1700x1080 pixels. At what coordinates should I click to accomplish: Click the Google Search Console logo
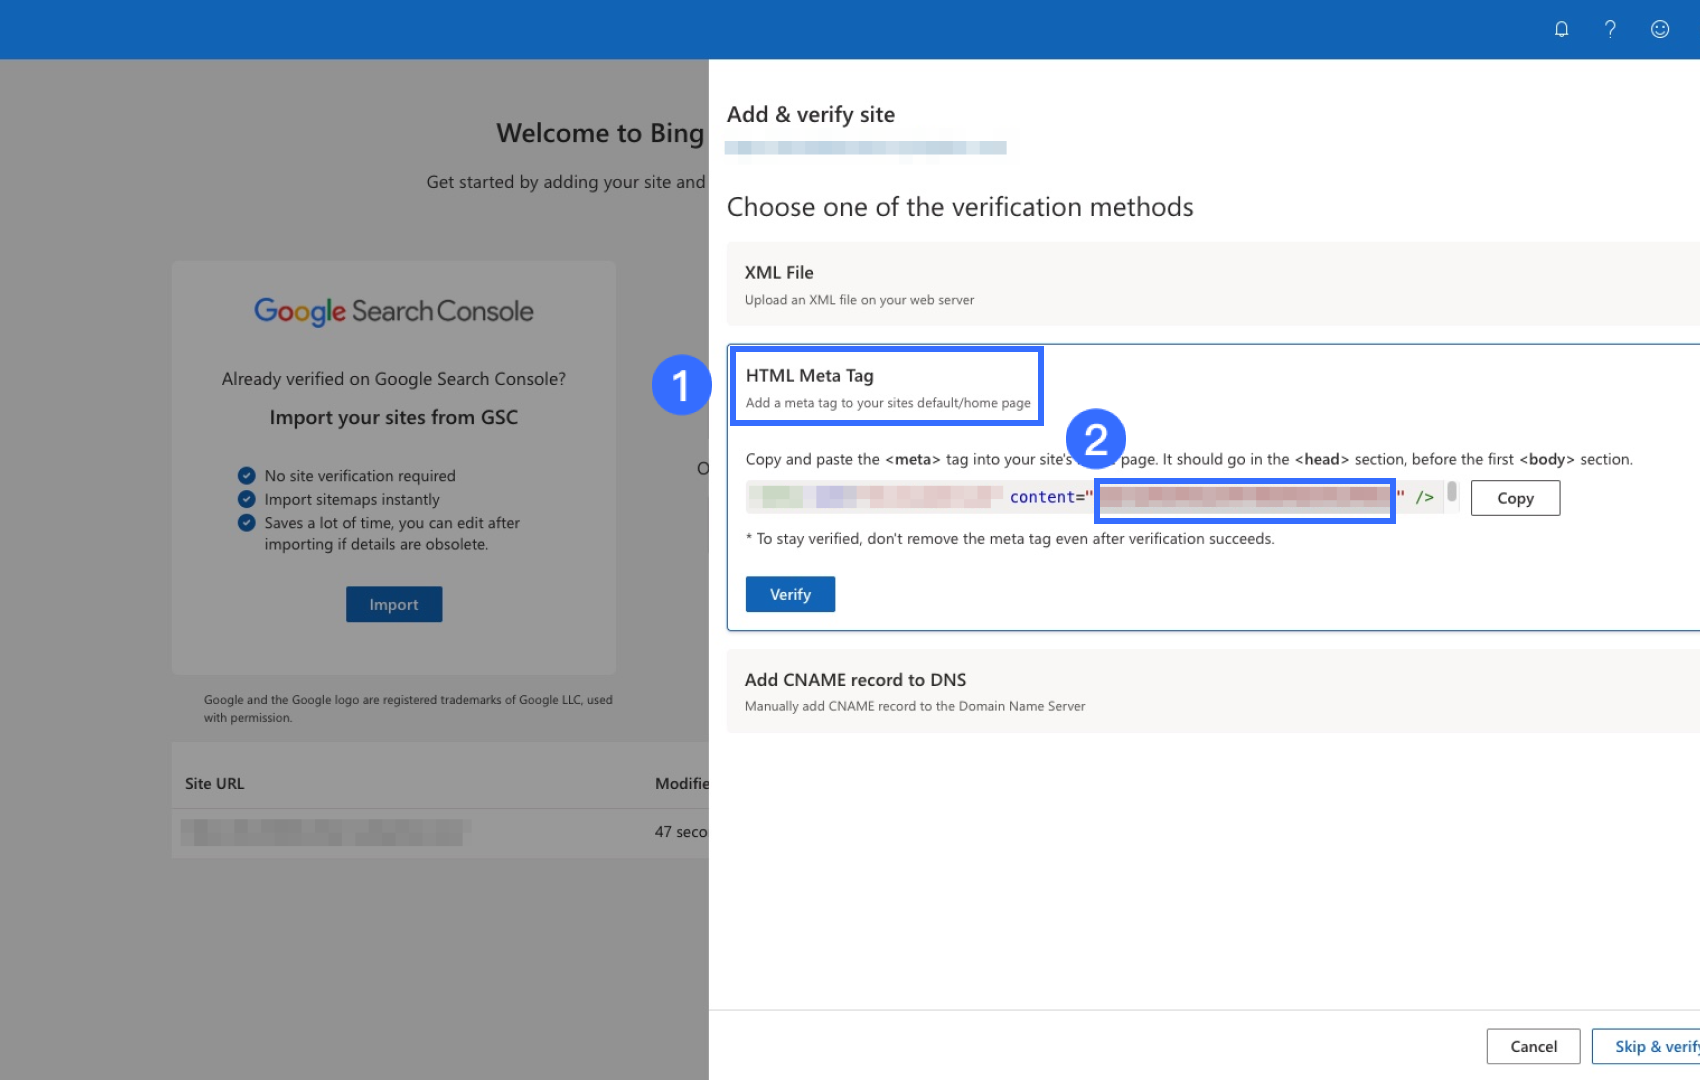393,311
